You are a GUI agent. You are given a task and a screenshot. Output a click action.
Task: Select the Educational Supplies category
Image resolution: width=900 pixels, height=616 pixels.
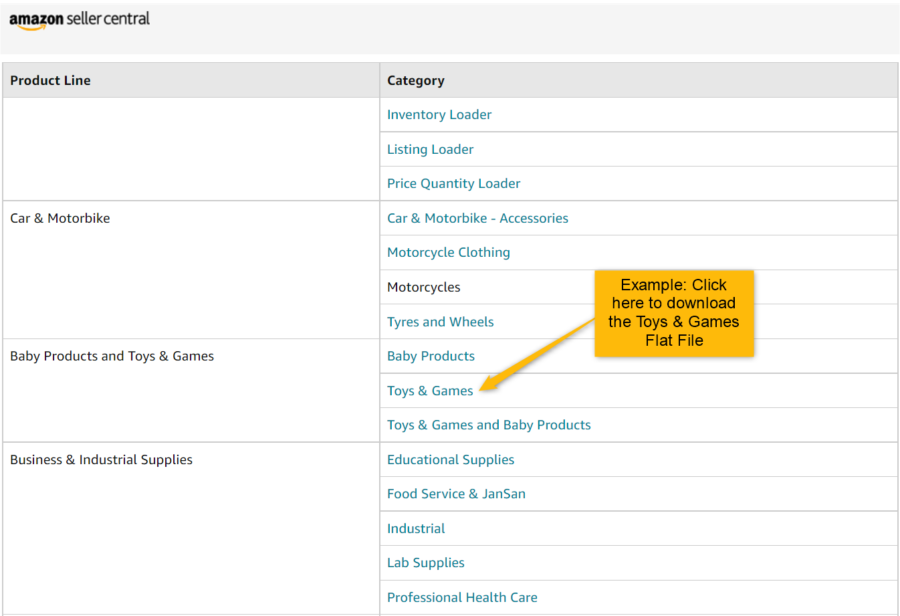click(450, 459)
